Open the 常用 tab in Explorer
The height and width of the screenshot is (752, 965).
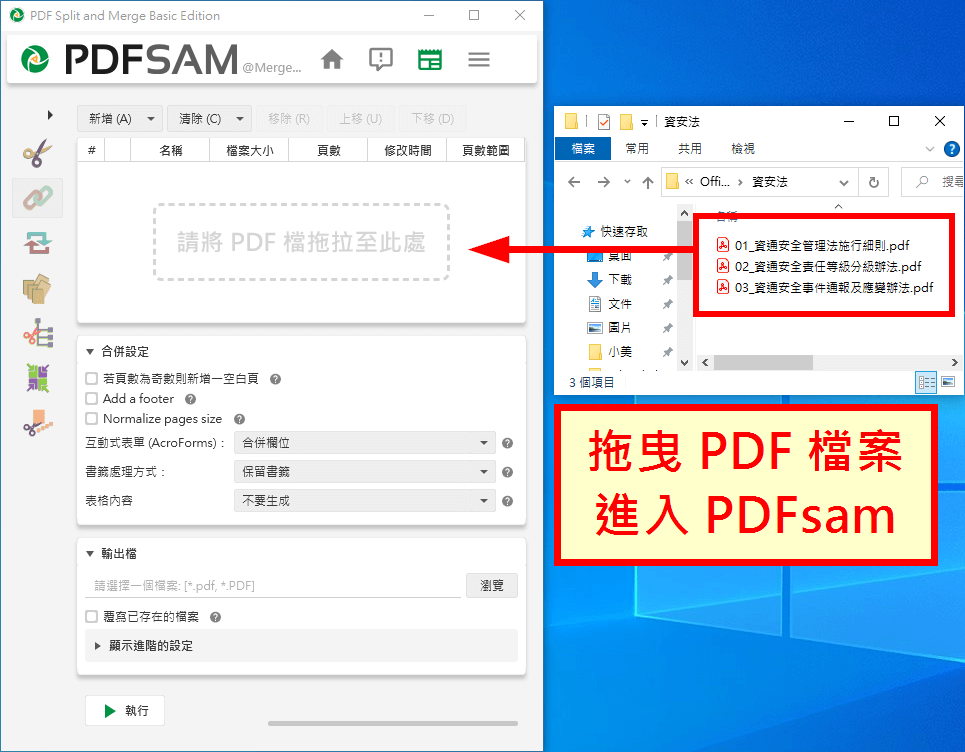tap(637, 148)
